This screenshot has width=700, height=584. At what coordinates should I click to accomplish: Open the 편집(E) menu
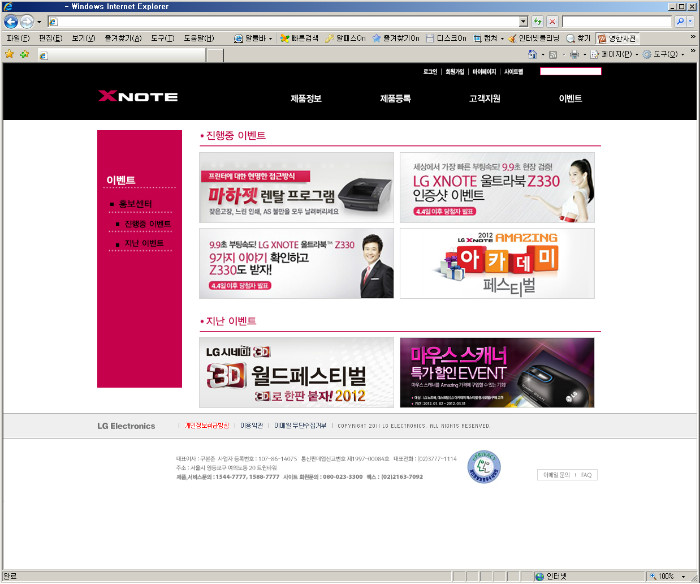pos(50,38)
